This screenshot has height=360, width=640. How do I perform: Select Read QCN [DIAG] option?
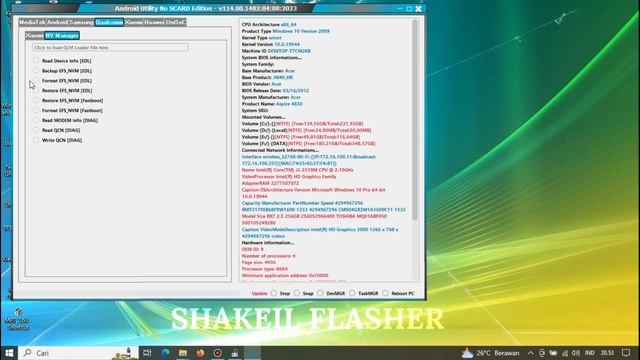pyautogui.click(x=57, y=130)
